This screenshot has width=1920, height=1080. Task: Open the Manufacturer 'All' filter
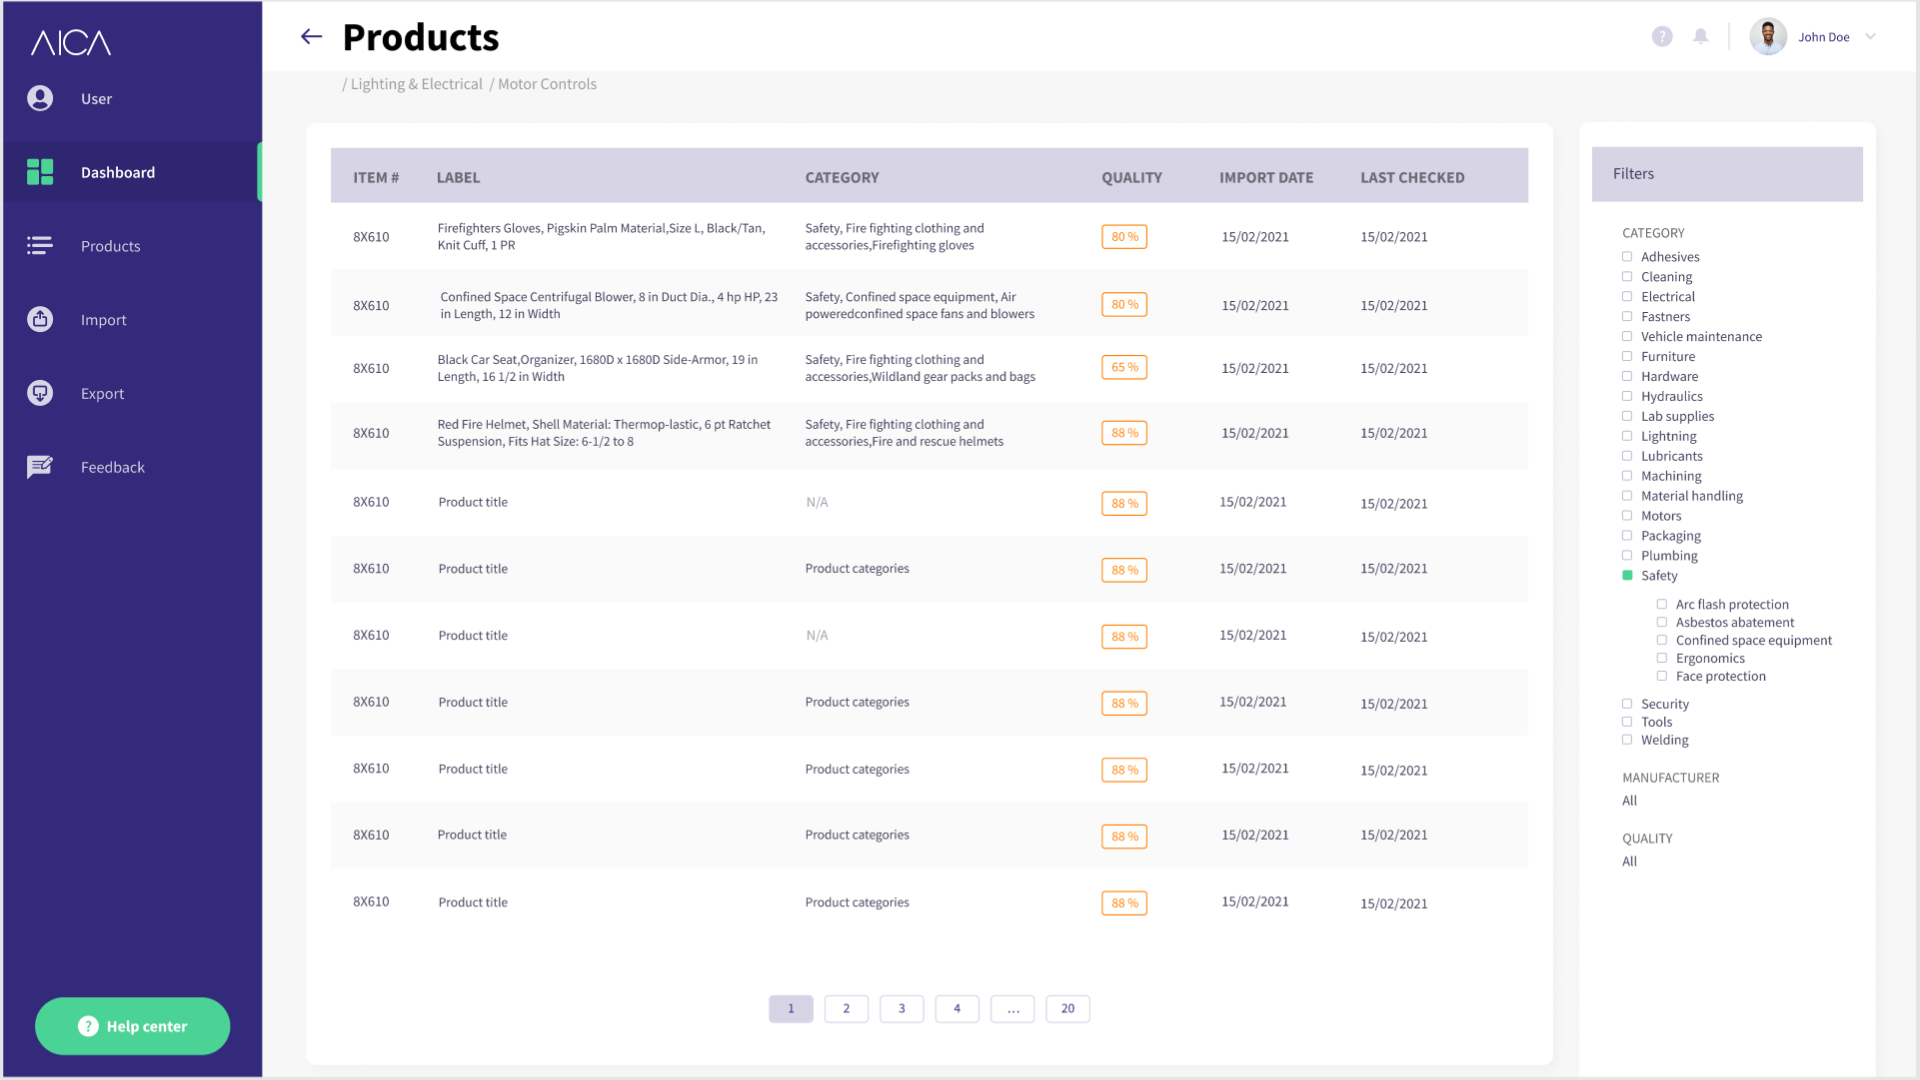pyautogui.click(x=1629, y=800)
